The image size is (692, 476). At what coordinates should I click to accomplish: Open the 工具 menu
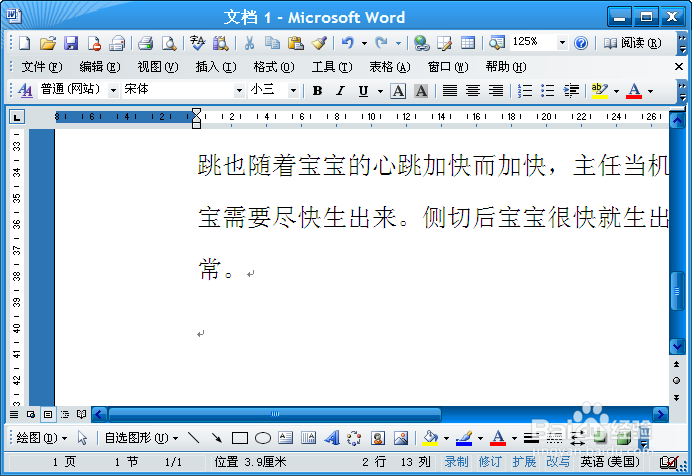[x=332, y=67]
